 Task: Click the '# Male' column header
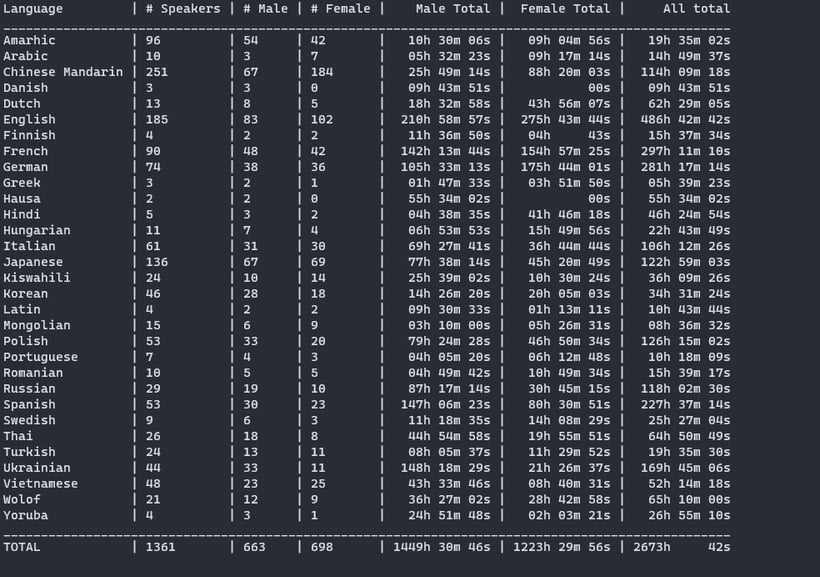point(265,9)
